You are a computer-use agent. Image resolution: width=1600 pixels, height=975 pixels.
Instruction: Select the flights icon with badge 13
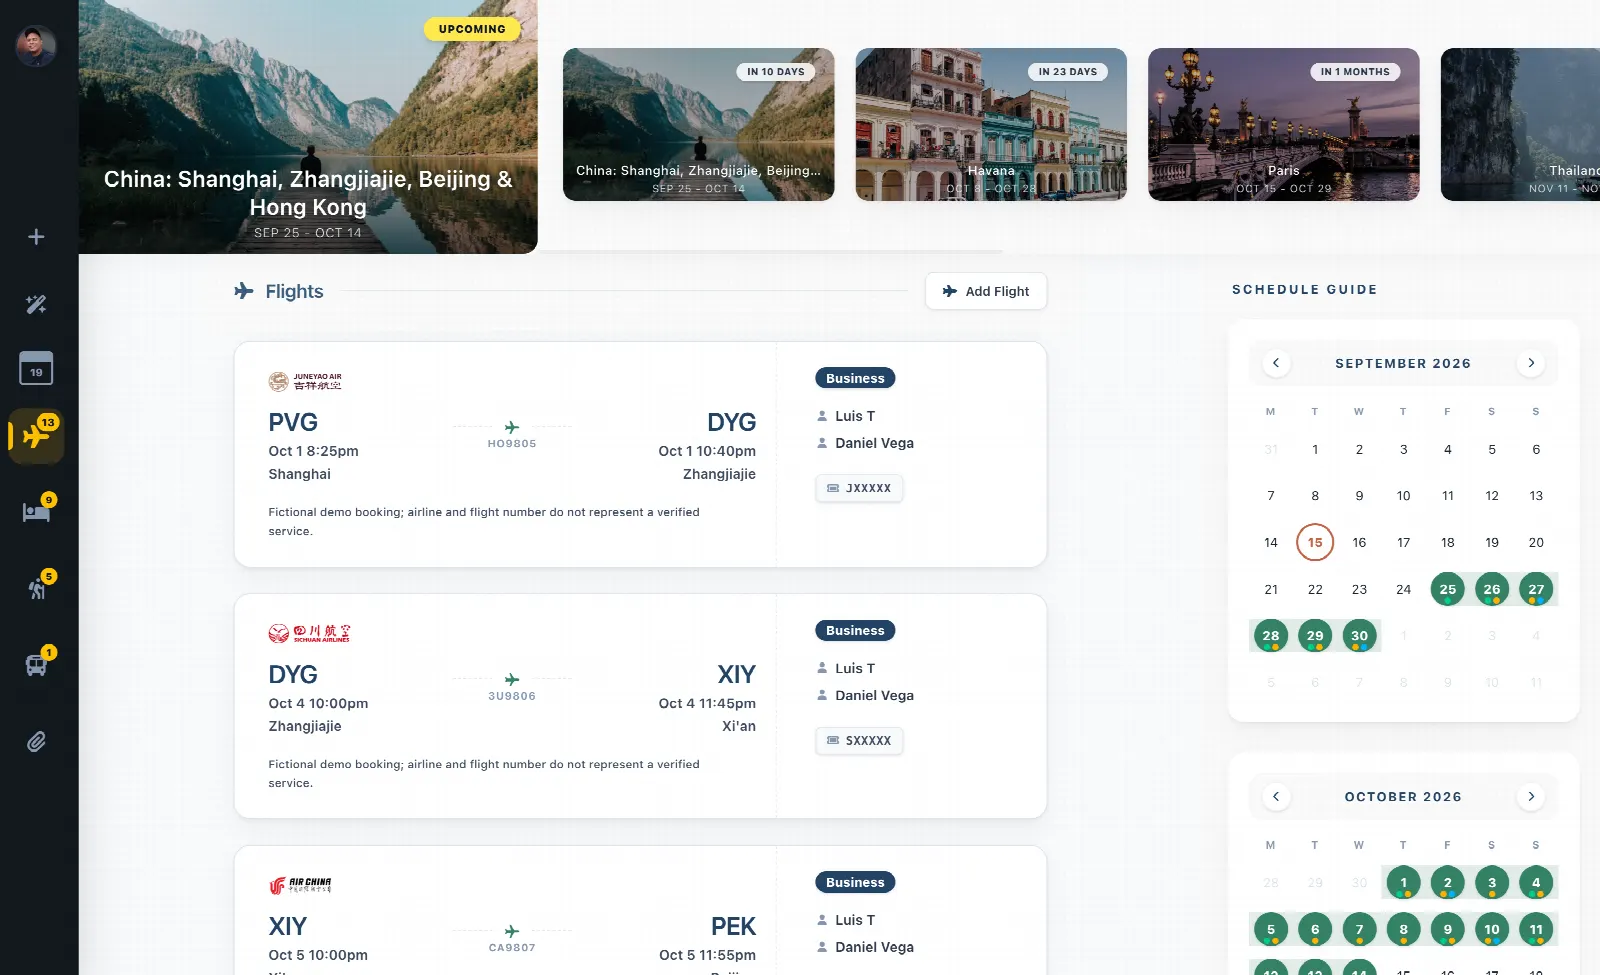coord(37,436)
